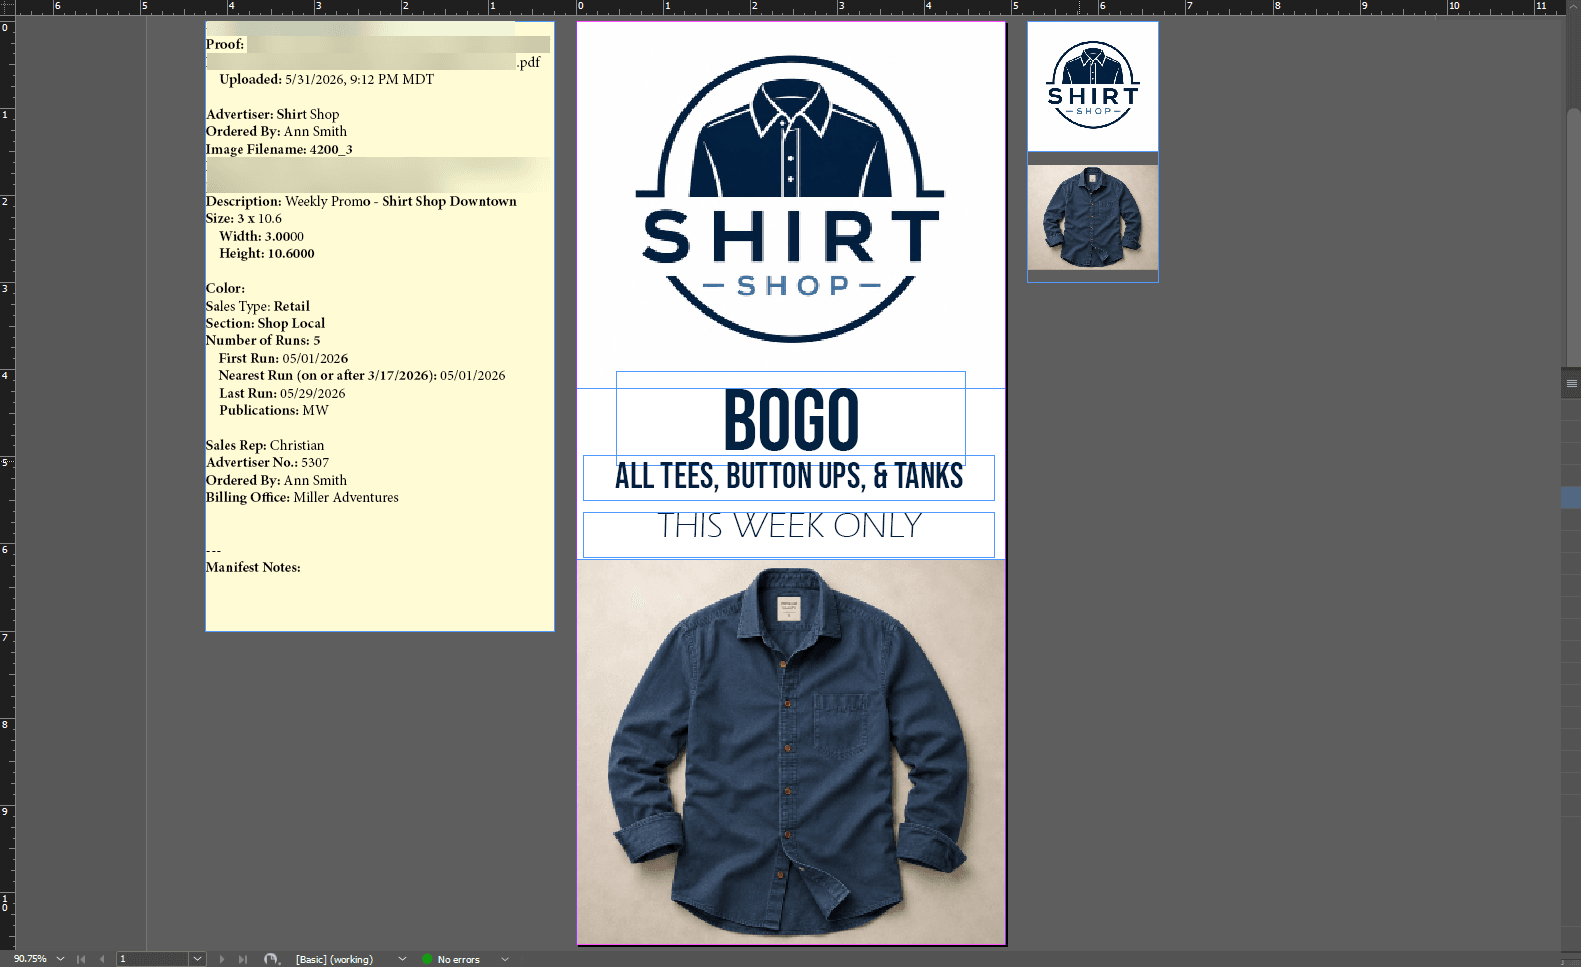Click the Advertiser: Shirt Shop line
The image size is (1581, 967).
[x=272, y=114]
